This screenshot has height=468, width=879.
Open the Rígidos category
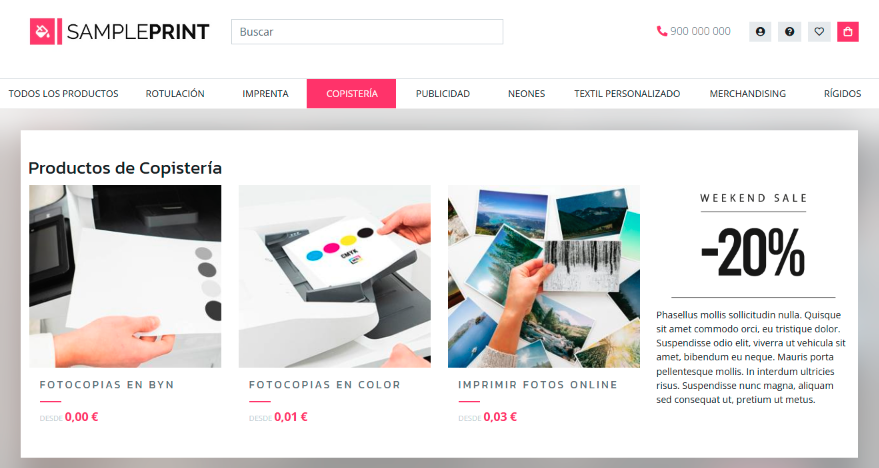coord(842,94)
